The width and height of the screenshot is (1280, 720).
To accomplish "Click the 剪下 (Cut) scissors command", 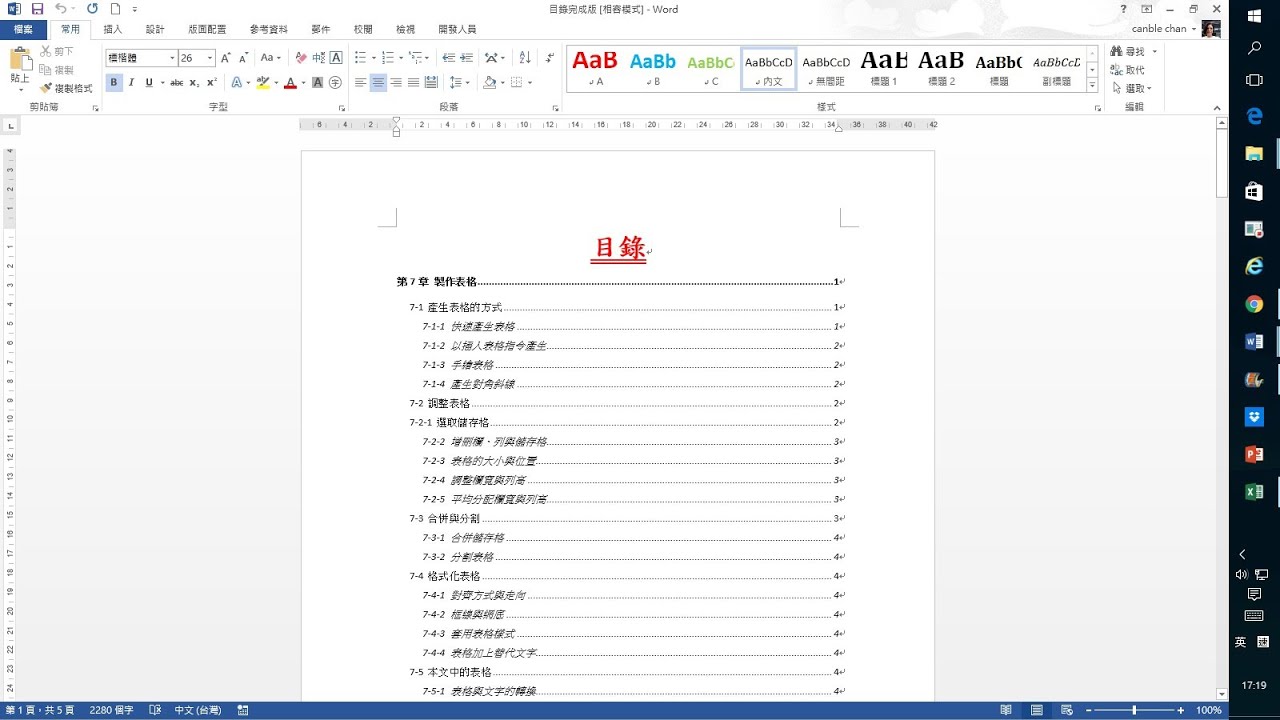I will pos(56,51).
